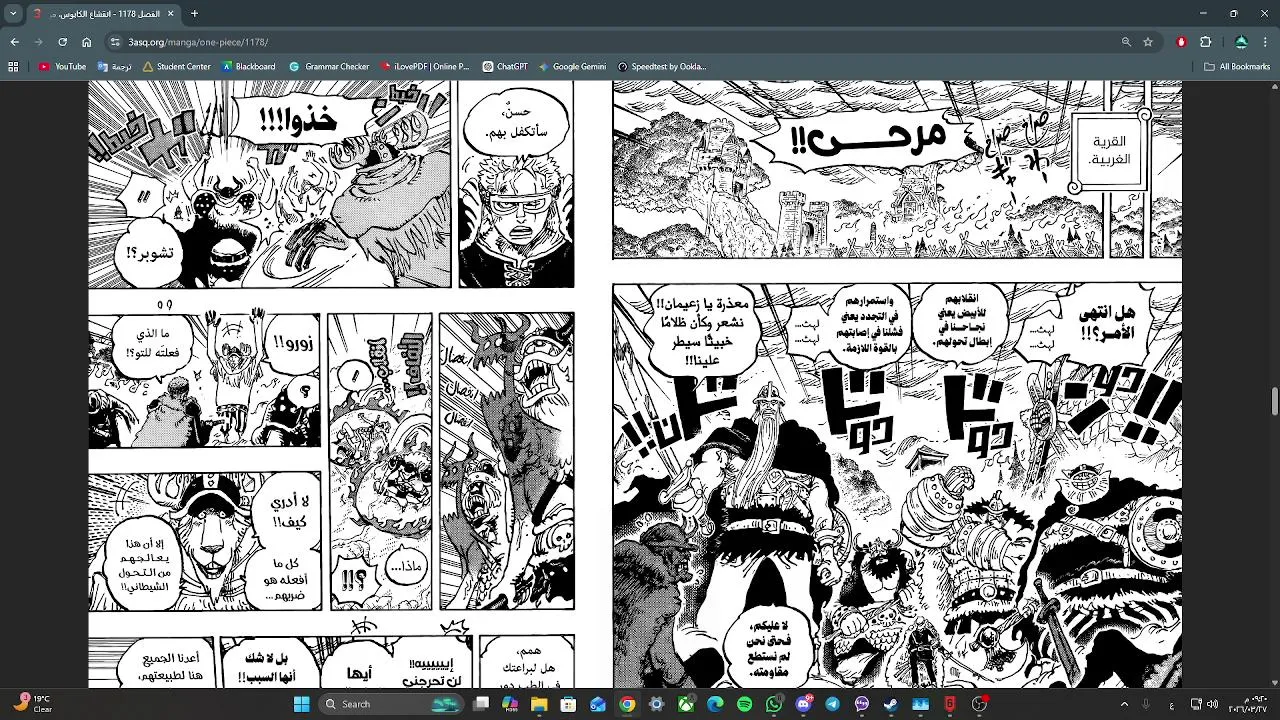Image resolution: width=1280 pixels, height=720 pixels.
Task: Open the Grammar Checker bookmark
Action: click(x=329, y=67)
